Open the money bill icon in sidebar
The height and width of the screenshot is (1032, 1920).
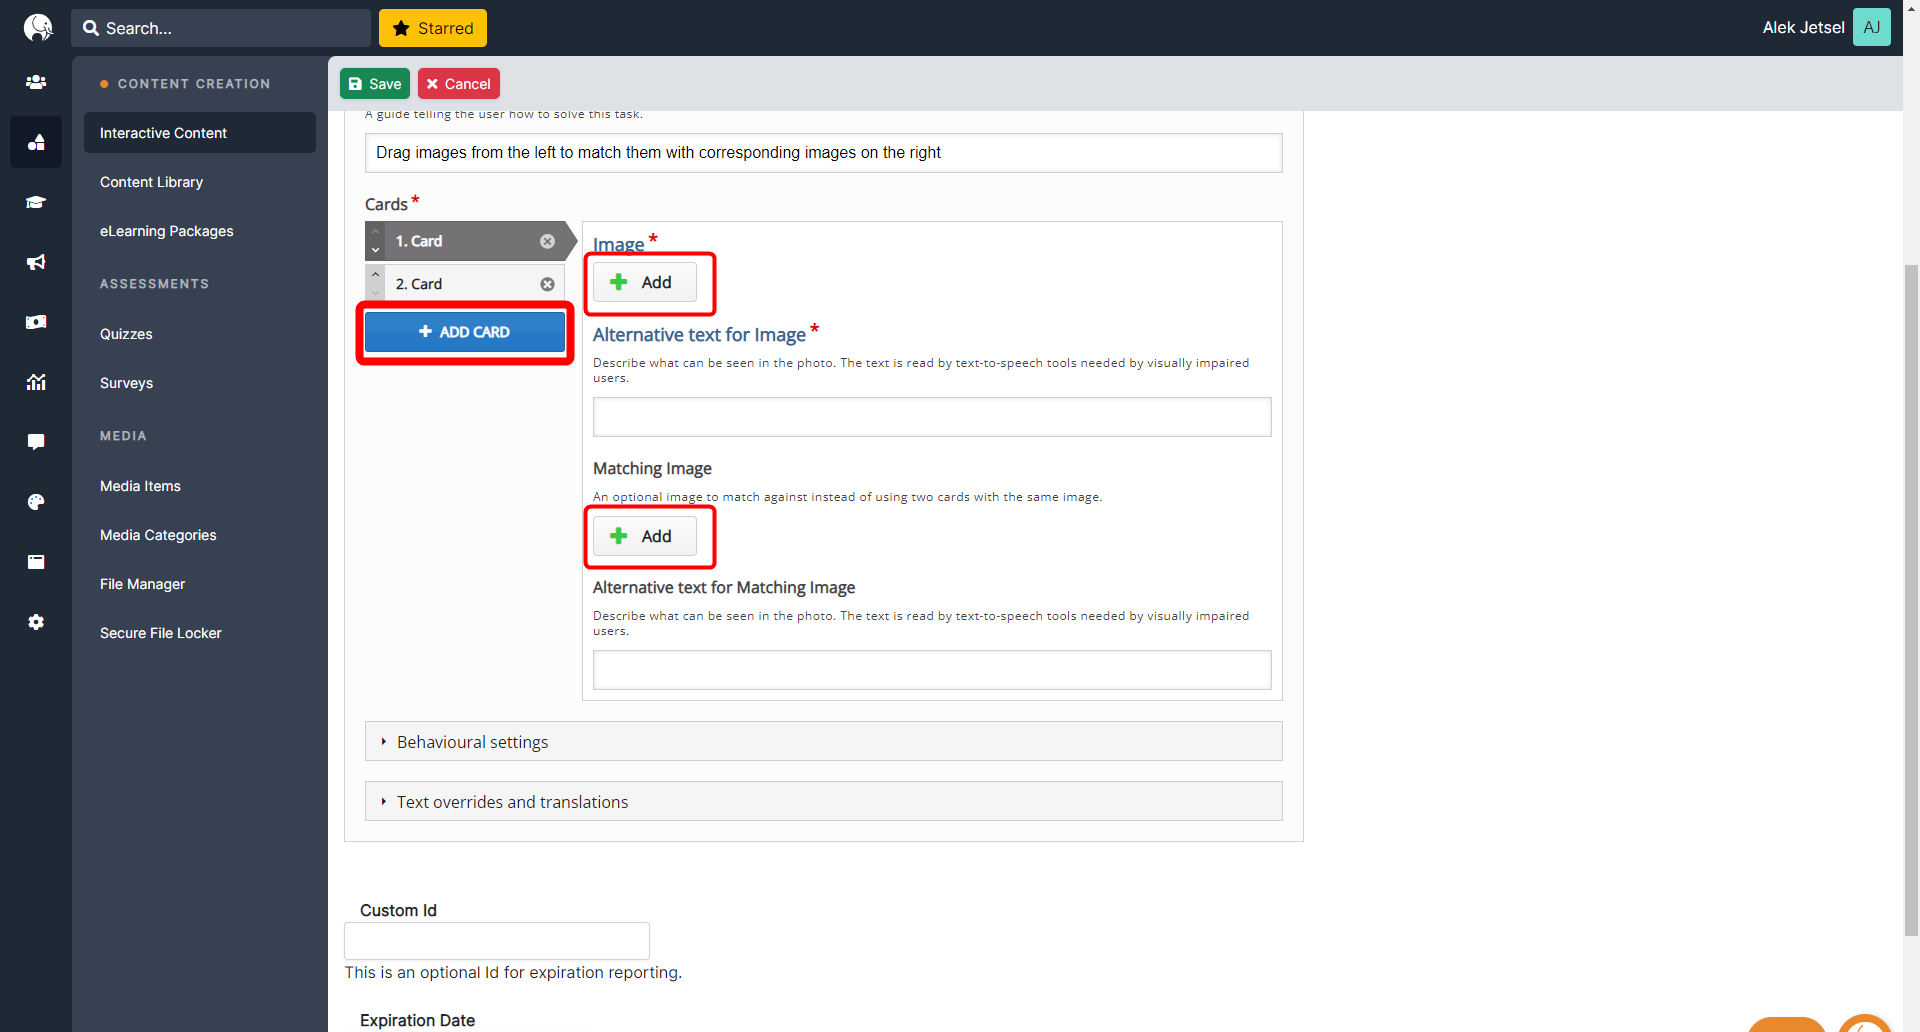click(x=36, y=322)
